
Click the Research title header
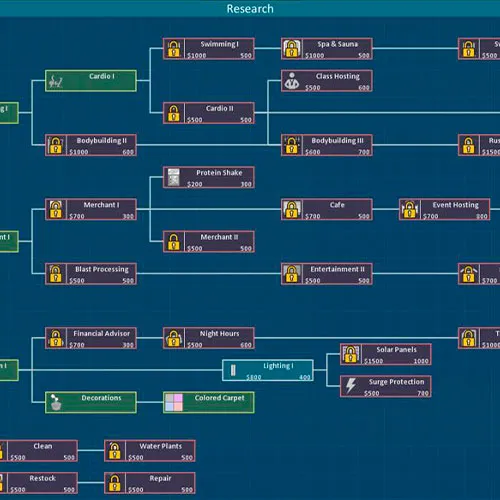tap(250, 9)
